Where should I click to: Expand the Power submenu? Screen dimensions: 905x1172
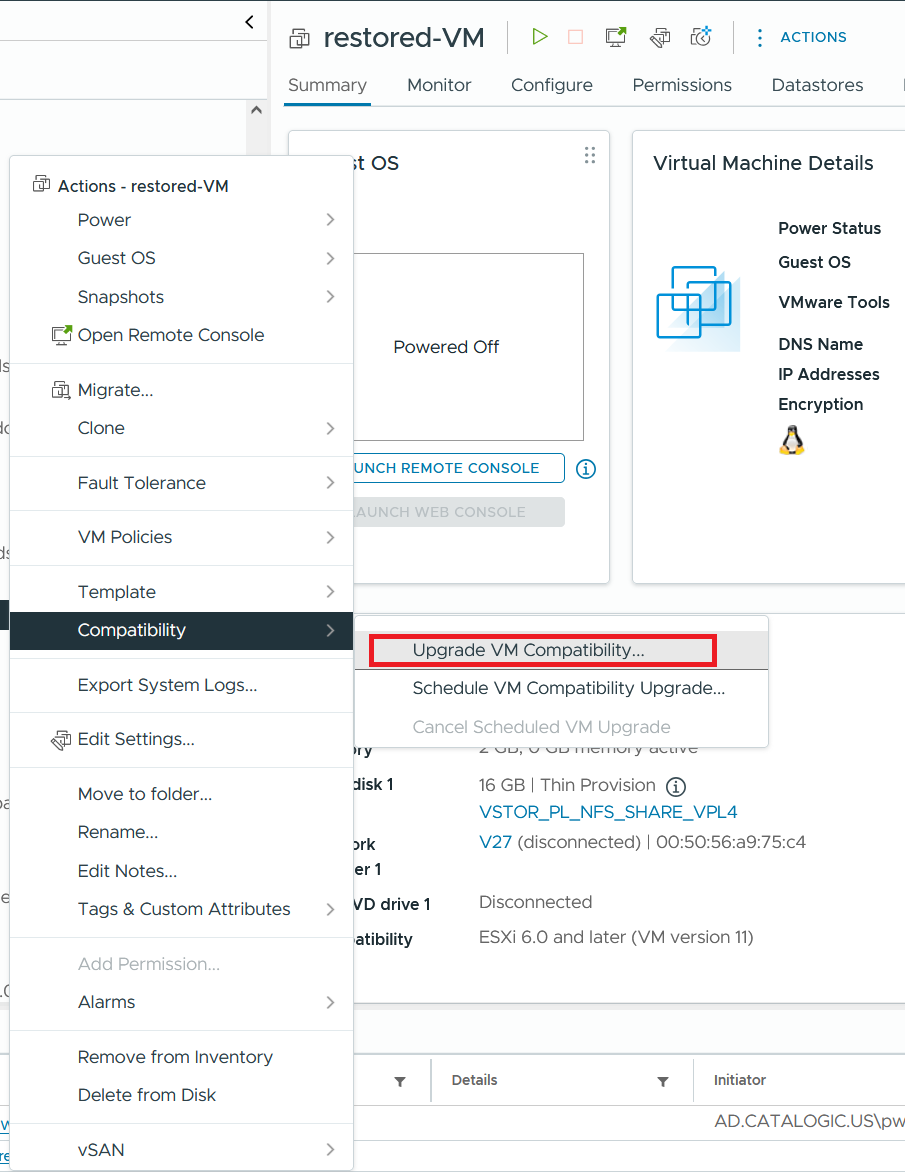[x=180, y=220]
